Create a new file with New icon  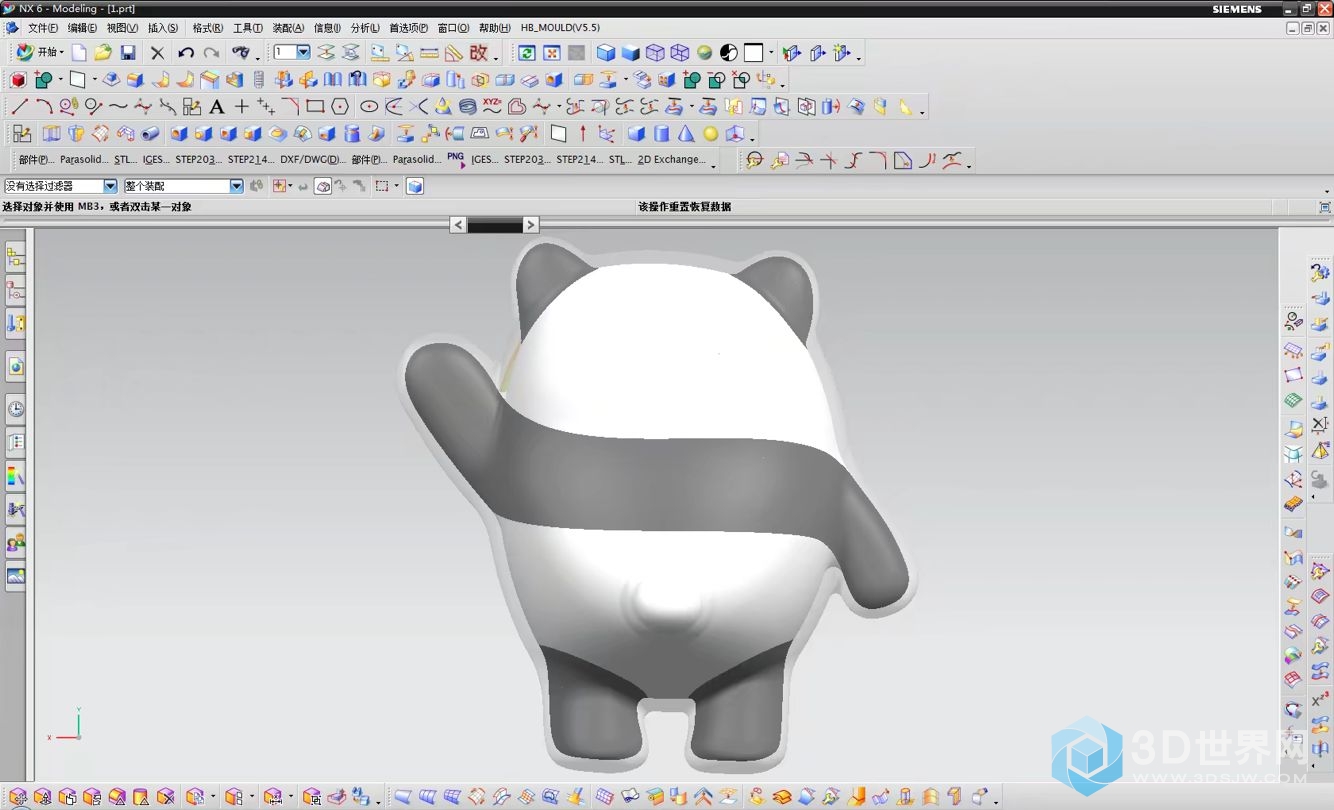tap(79, 53)
